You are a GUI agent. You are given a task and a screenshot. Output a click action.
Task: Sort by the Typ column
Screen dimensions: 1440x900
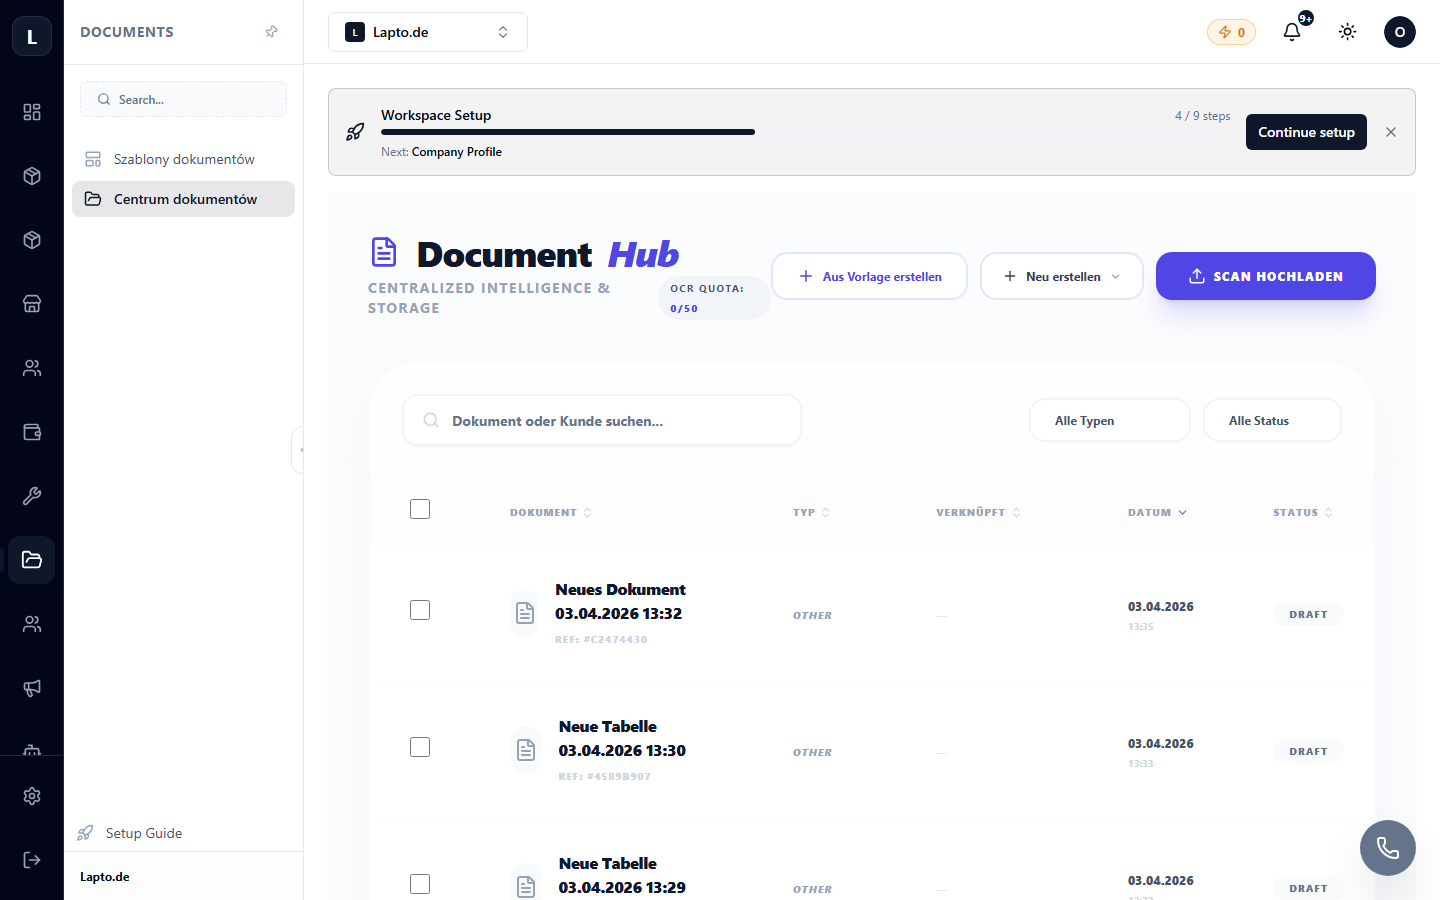click(x=811, y=512)
